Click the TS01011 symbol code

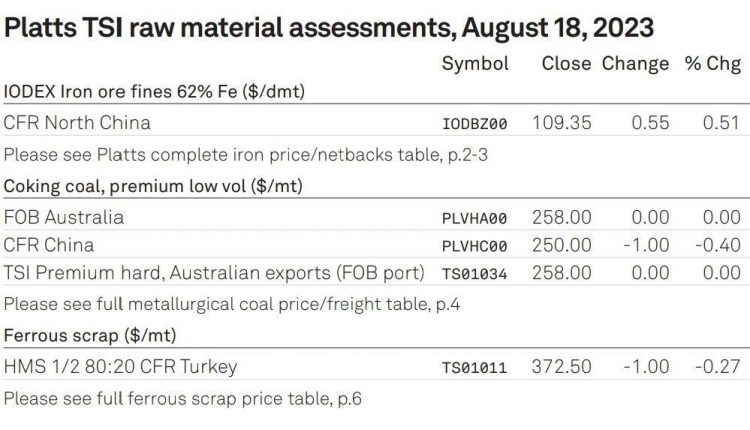474,368
